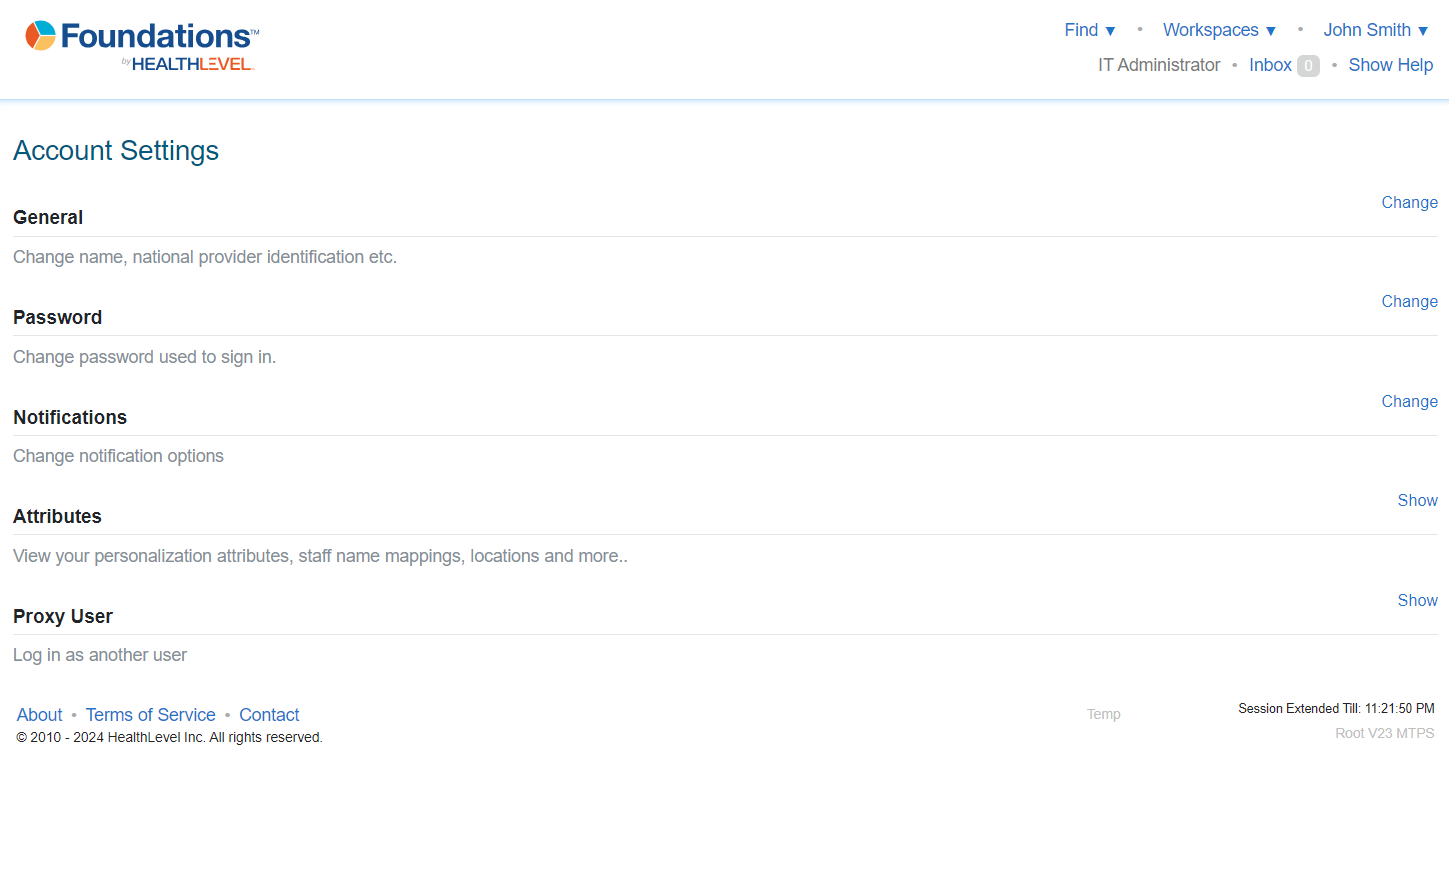Click the Session Extended Till timestamp

coord(1335,709)
